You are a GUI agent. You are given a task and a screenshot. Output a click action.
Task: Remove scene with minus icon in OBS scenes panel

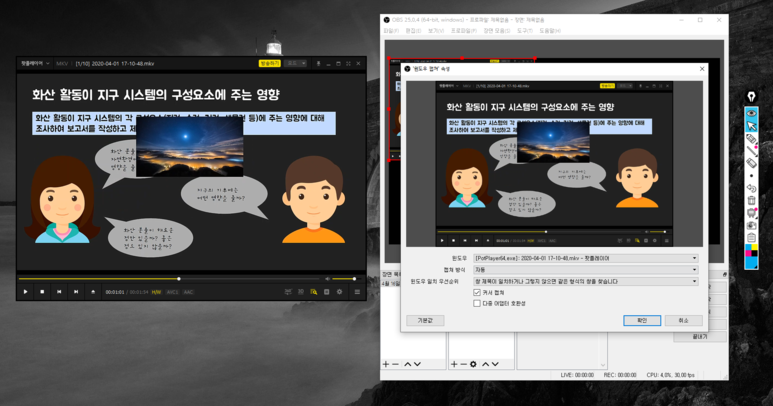point(395,364)
